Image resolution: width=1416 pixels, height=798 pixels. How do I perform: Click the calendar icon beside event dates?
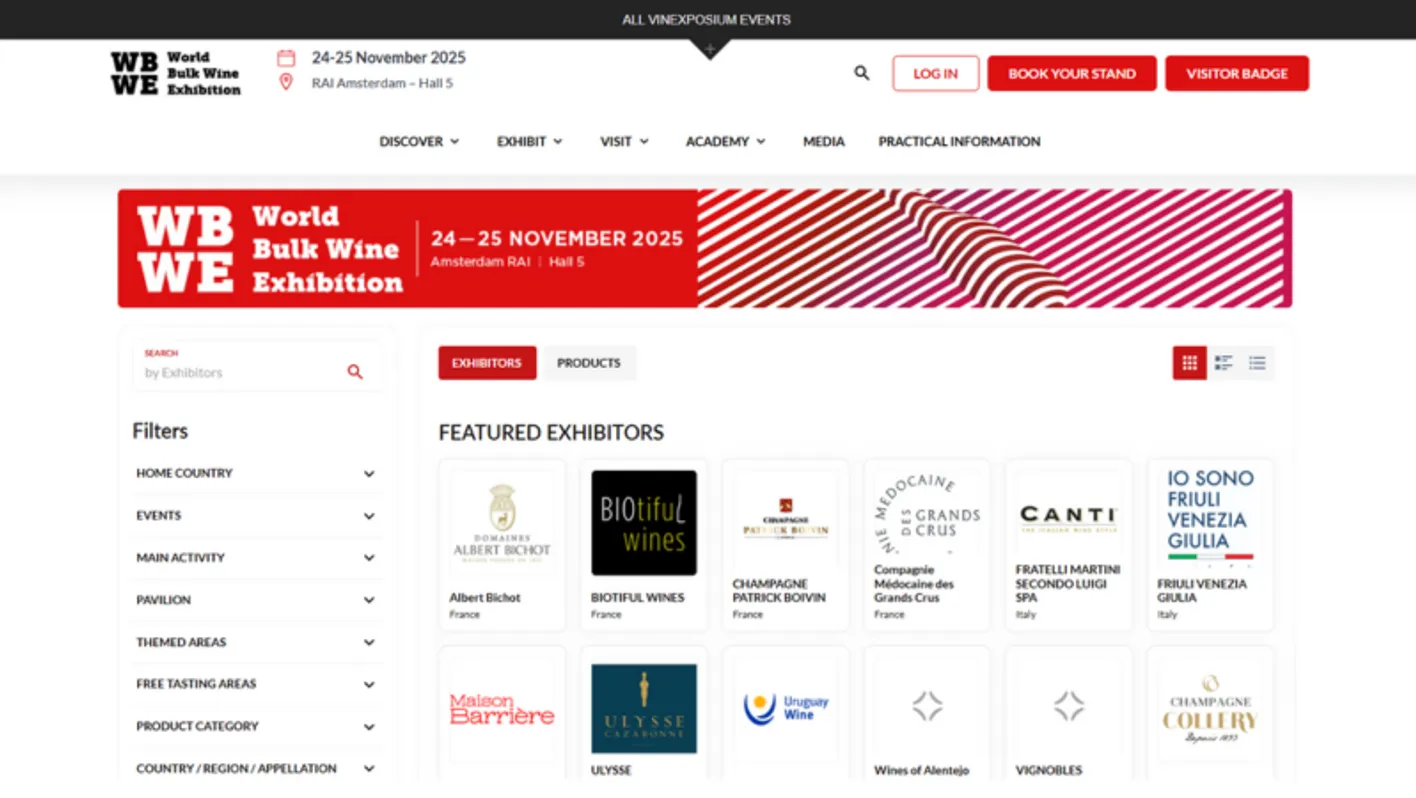tap(286, 58)
